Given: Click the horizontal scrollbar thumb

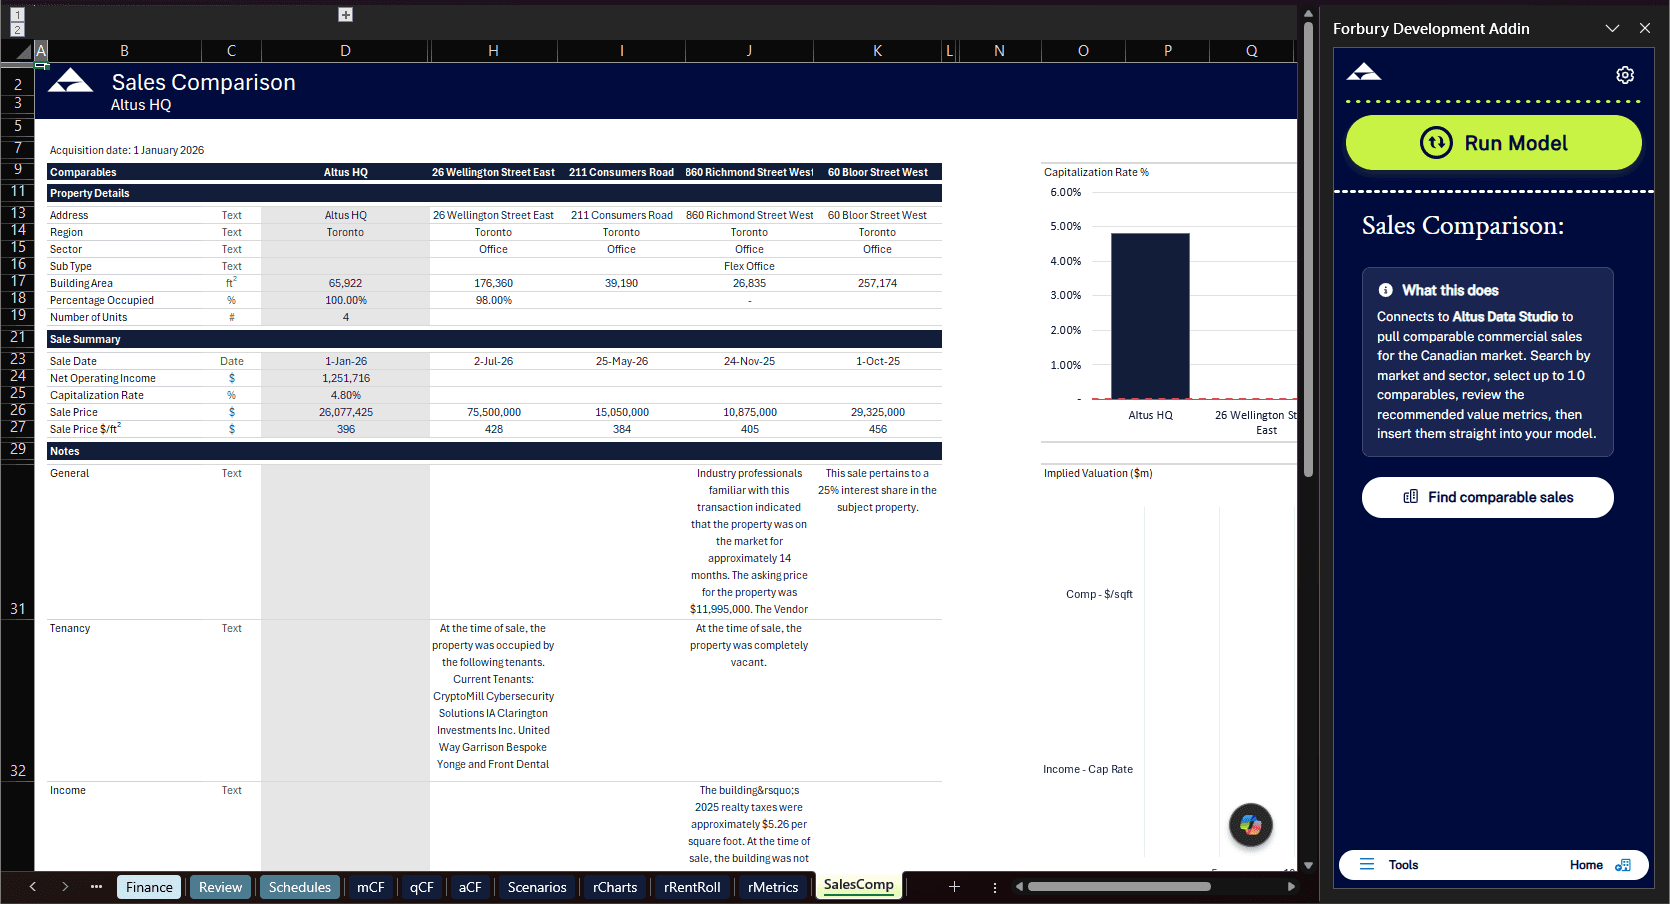Looking at the screenshot, I should 1119,887.
